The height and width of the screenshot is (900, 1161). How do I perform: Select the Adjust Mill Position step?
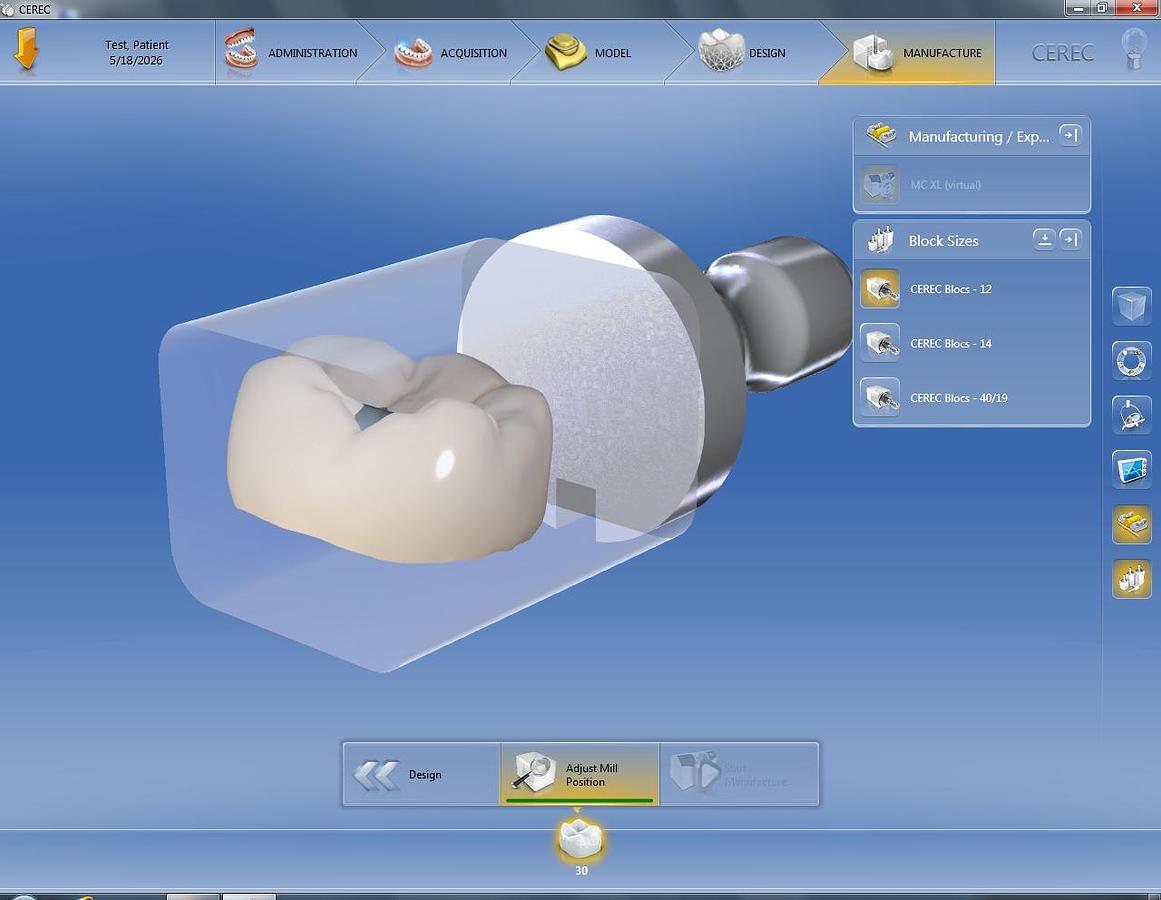pos(580,774)
